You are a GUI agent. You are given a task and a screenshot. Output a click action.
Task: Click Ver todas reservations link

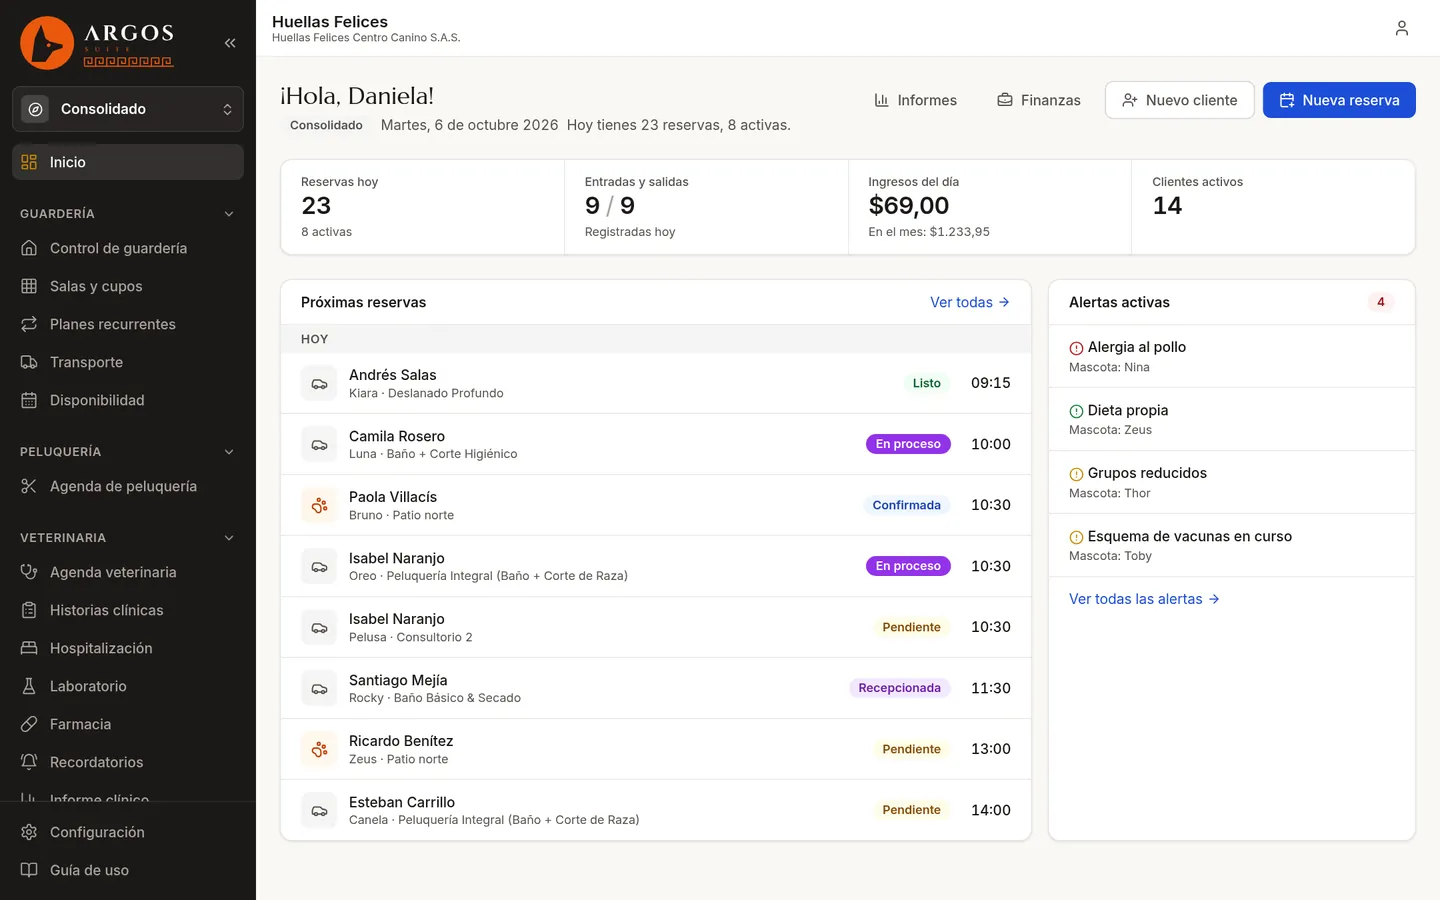tap(970, 302)
